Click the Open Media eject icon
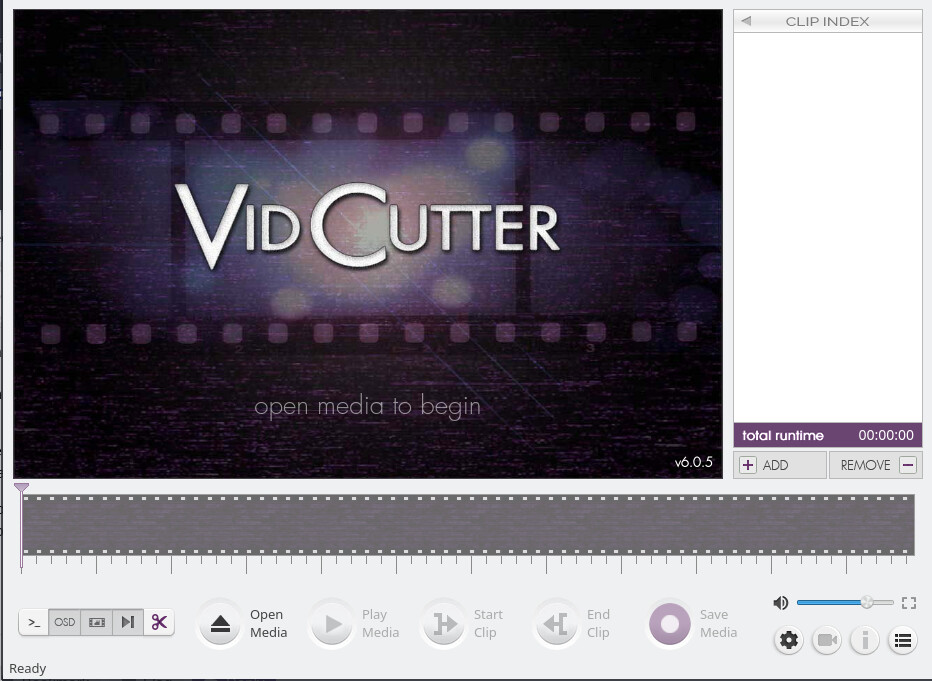 point(221,624)
